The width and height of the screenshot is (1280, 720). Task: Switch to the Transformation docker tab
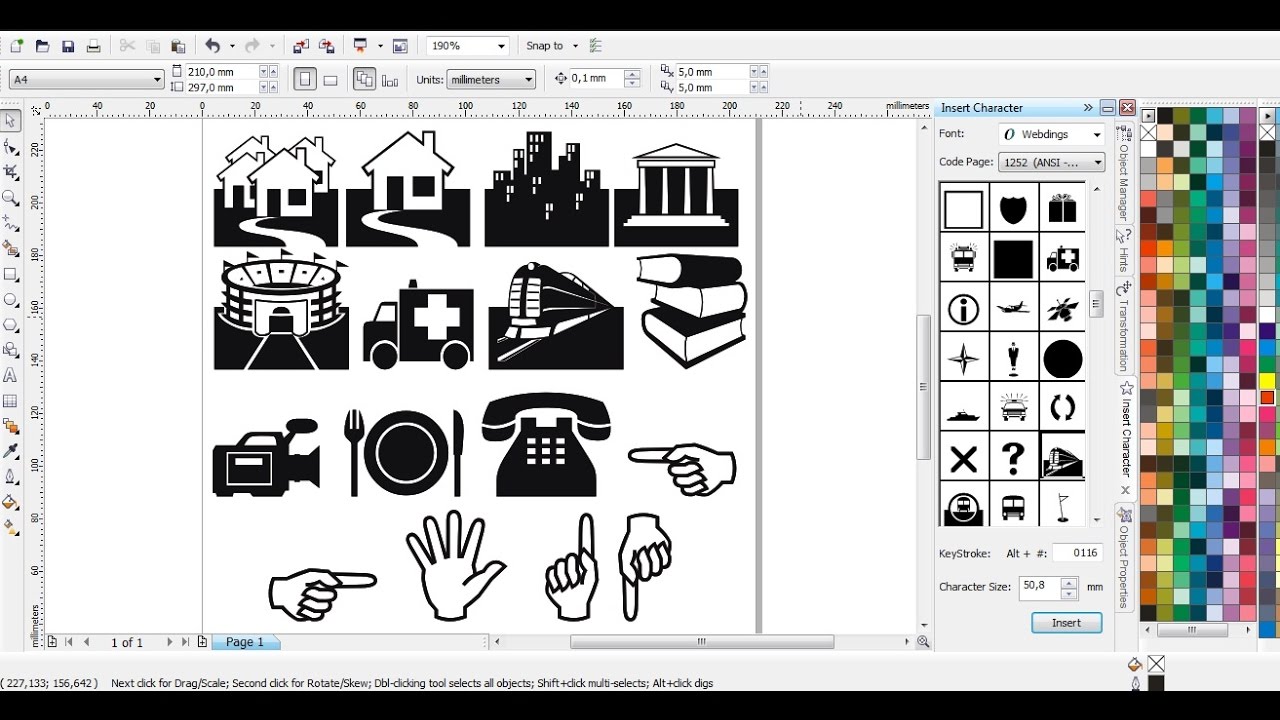point(1123,326)
